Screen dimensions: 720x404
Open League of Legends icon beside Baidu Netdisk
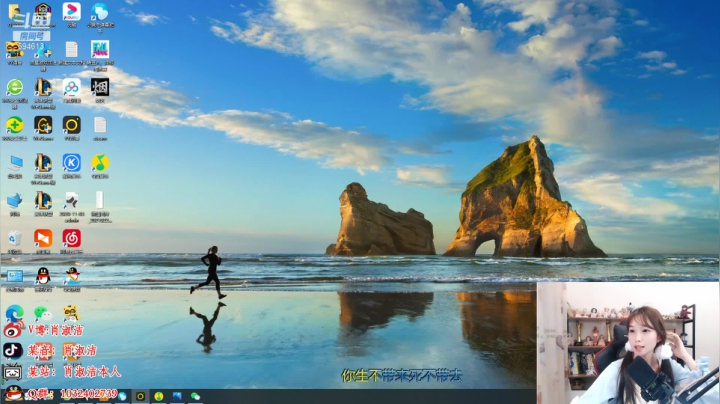tap(43, 87)
